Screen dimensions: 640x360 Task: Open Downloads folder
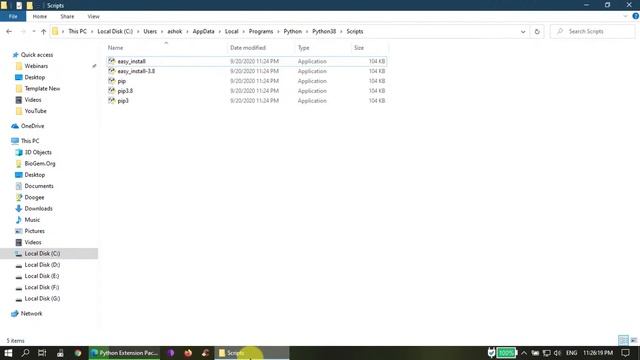coord(38,209)
